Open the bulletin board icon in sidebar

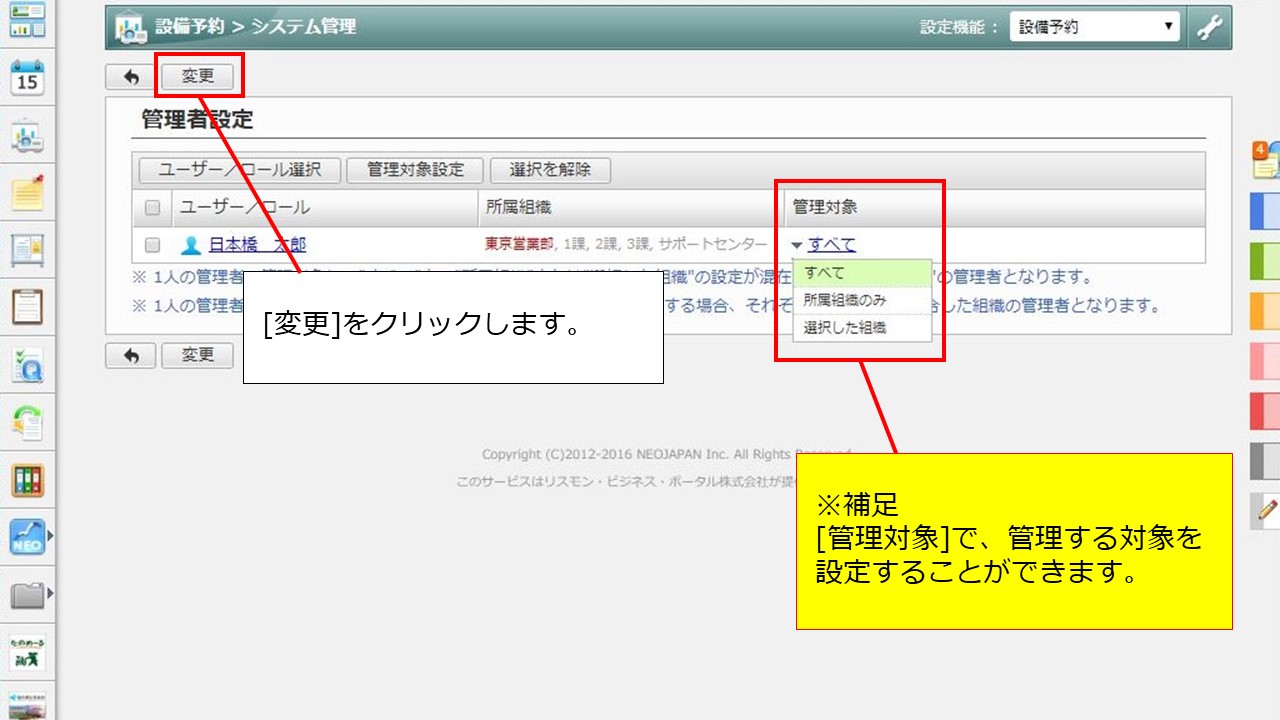tap(27, 249)
